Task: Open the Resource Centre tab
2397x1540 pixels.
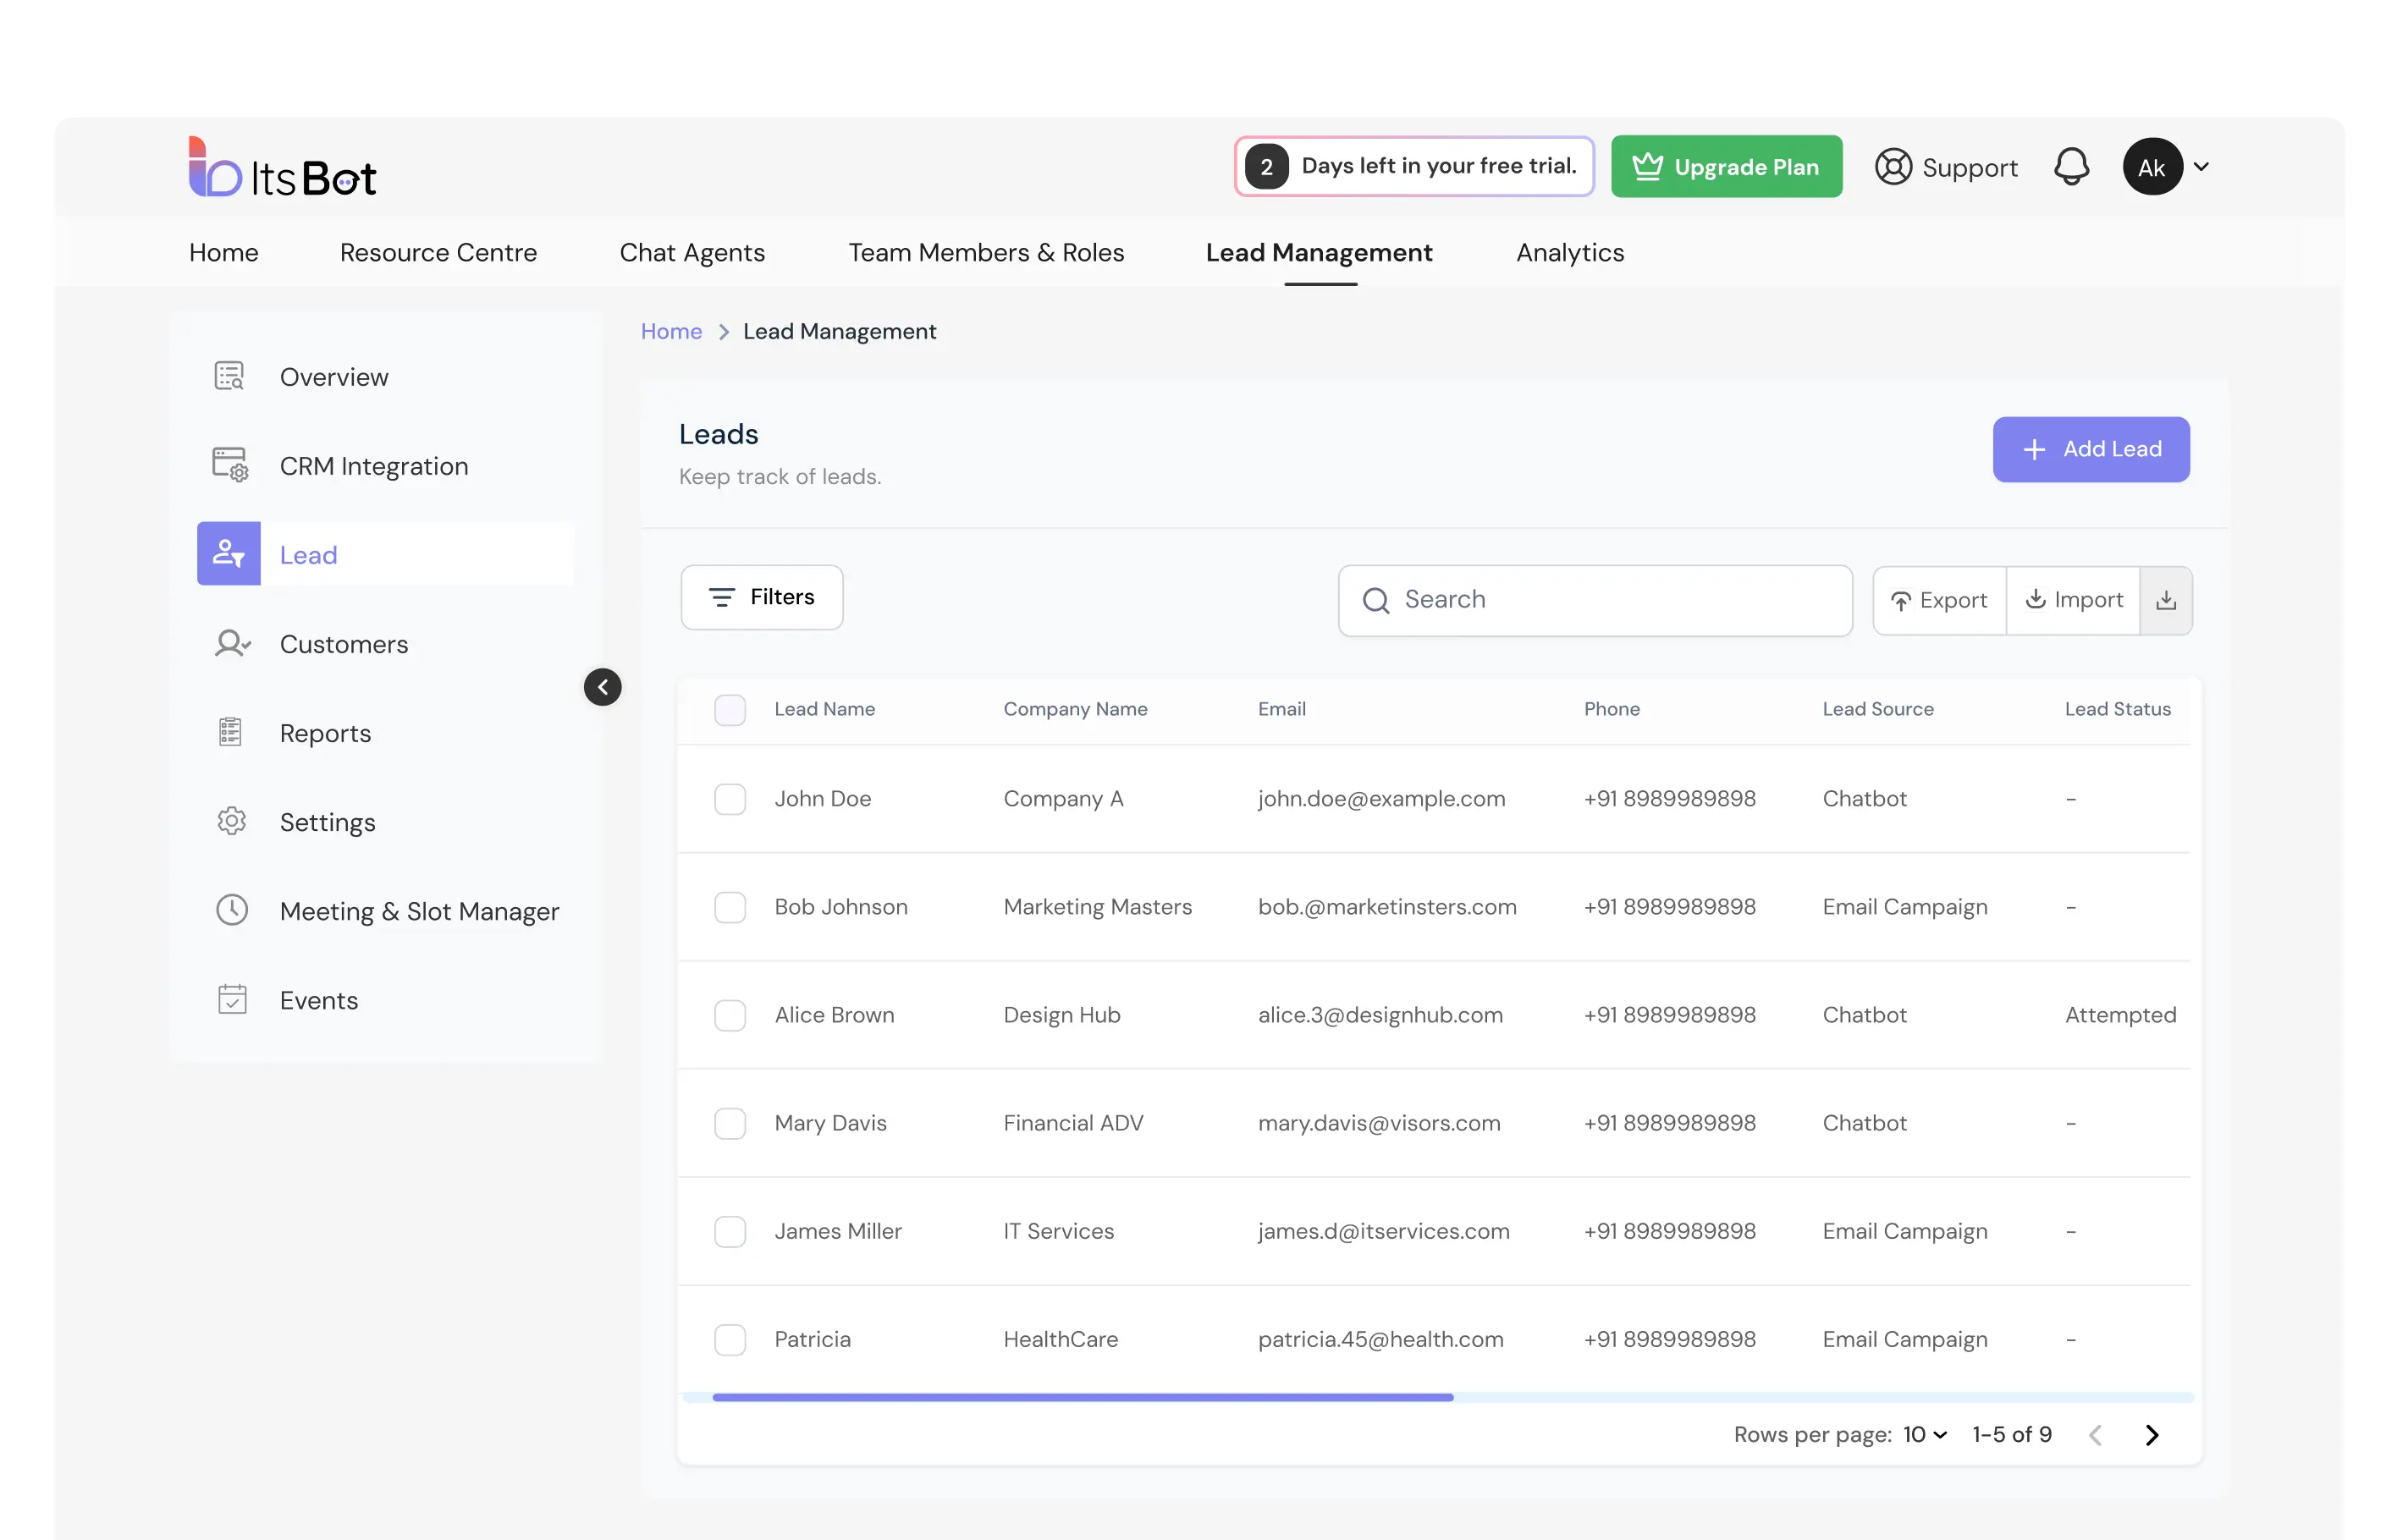Action: [438, 252]
